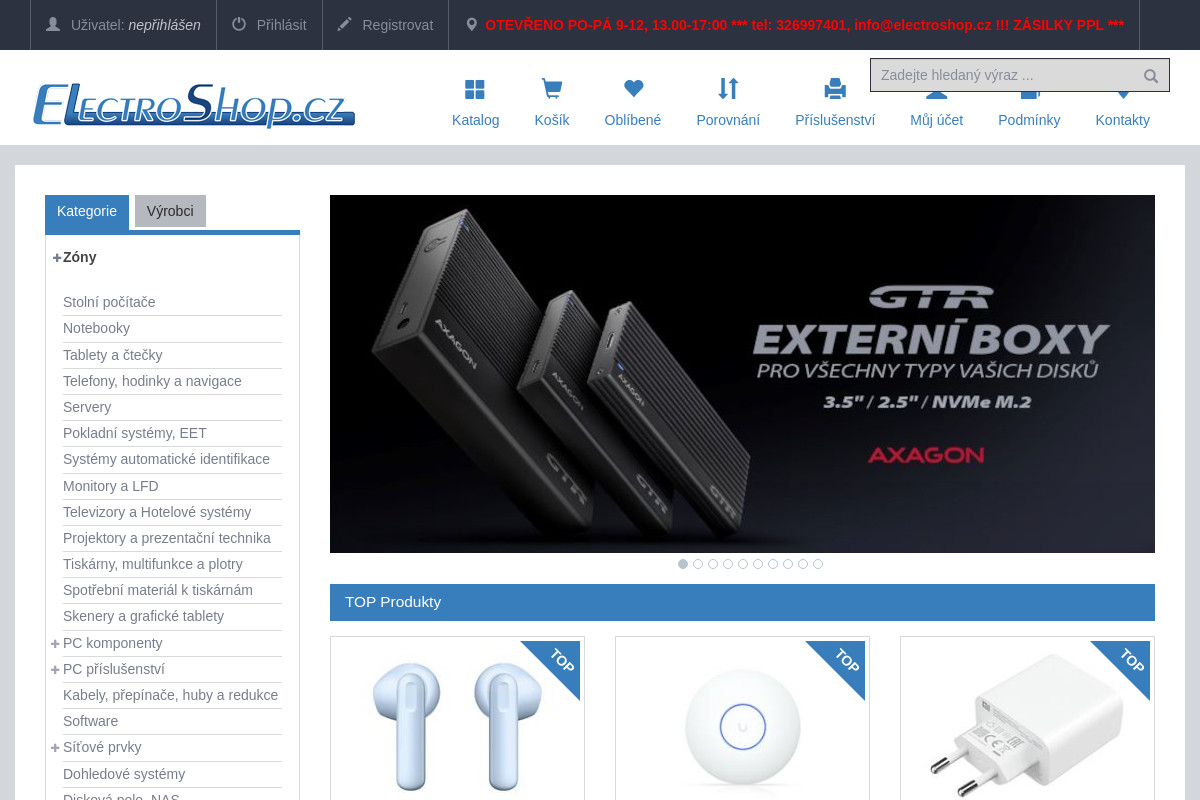
Task: Expand the Zóny category section
Action: click(x=56, y=257)
